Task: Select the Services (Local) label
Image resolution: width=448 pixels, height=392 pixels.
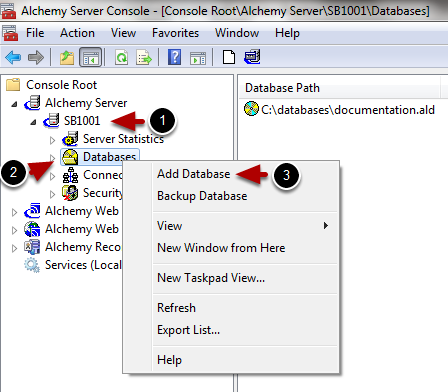Action: click(x=83, y=265)
